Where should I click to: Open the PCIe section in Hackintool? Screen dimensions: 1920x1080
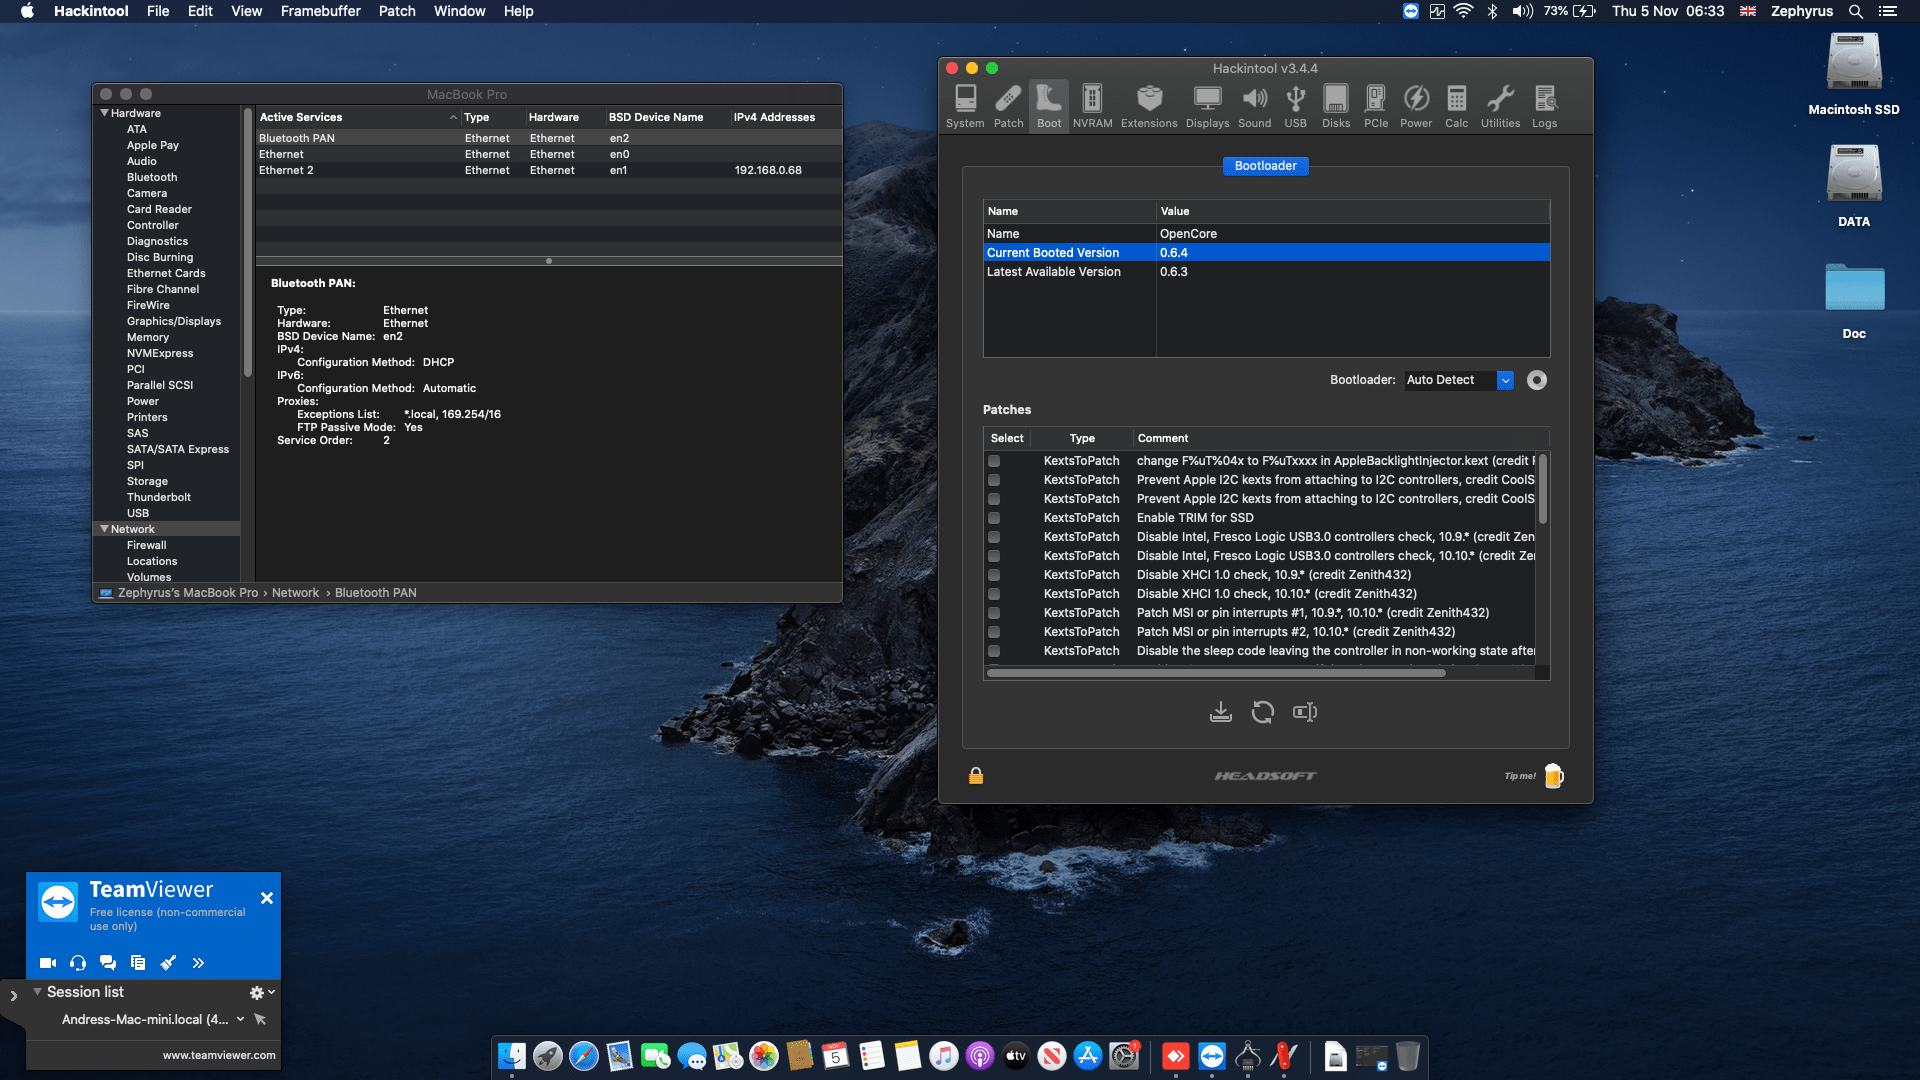(1376, 106)
